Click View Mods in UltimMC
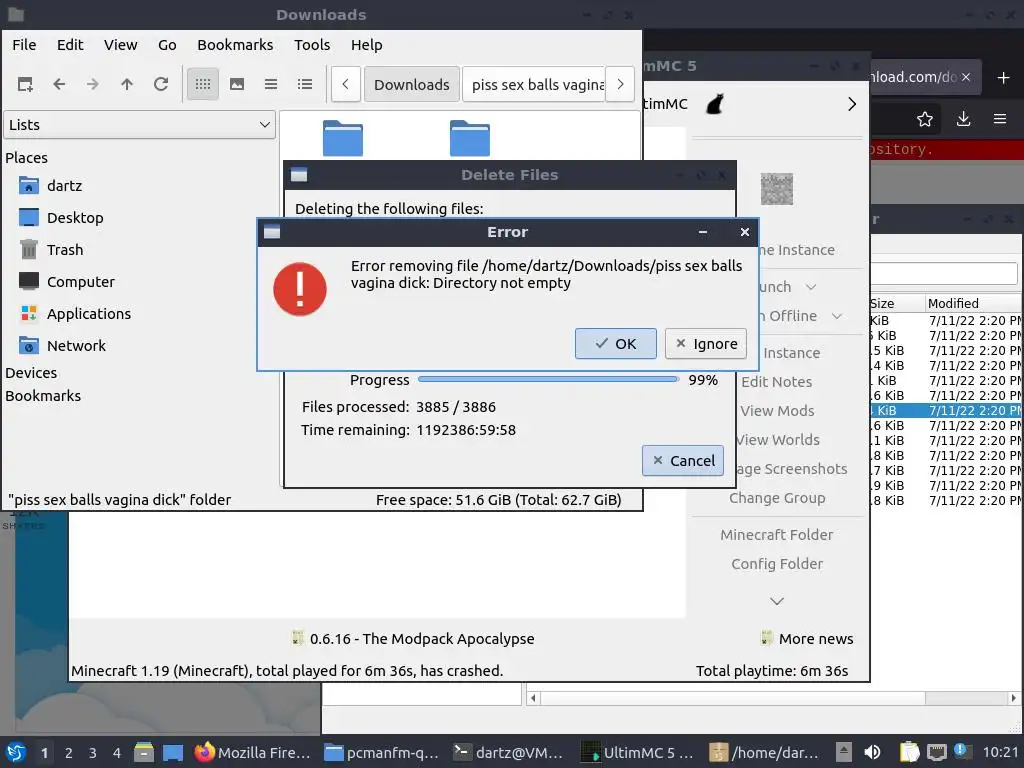1024x768 pixels. click(x=776, y=411)
